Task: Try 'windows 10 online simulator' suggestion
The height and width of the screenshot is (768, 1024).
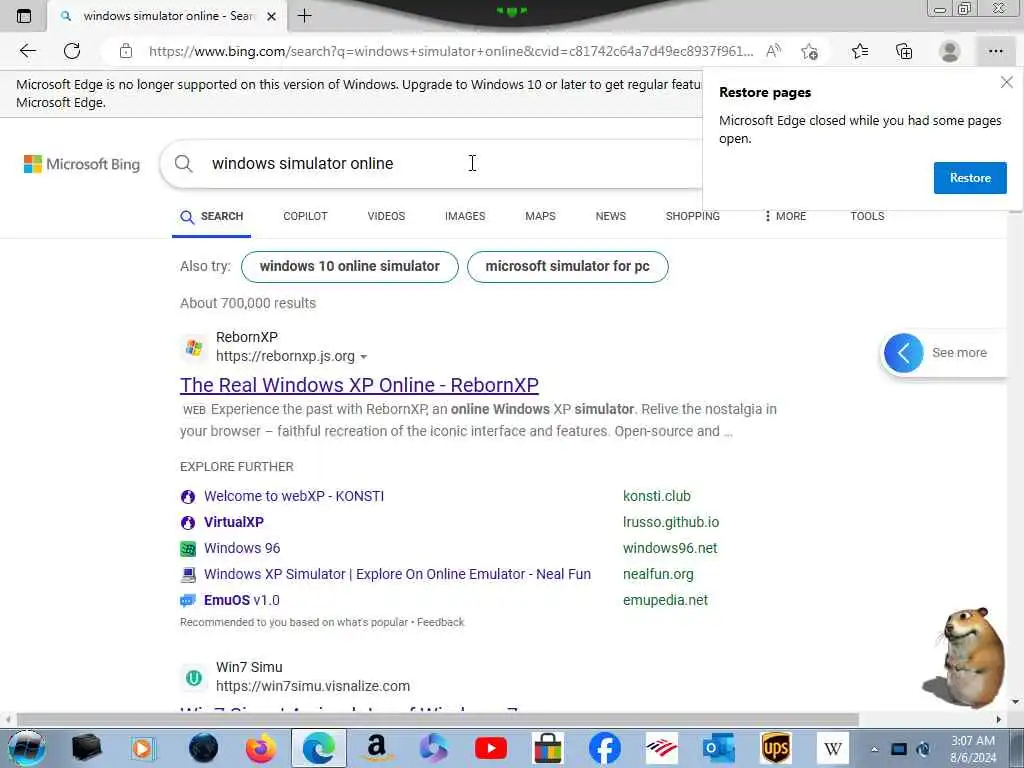Action: tap(349, 266)
